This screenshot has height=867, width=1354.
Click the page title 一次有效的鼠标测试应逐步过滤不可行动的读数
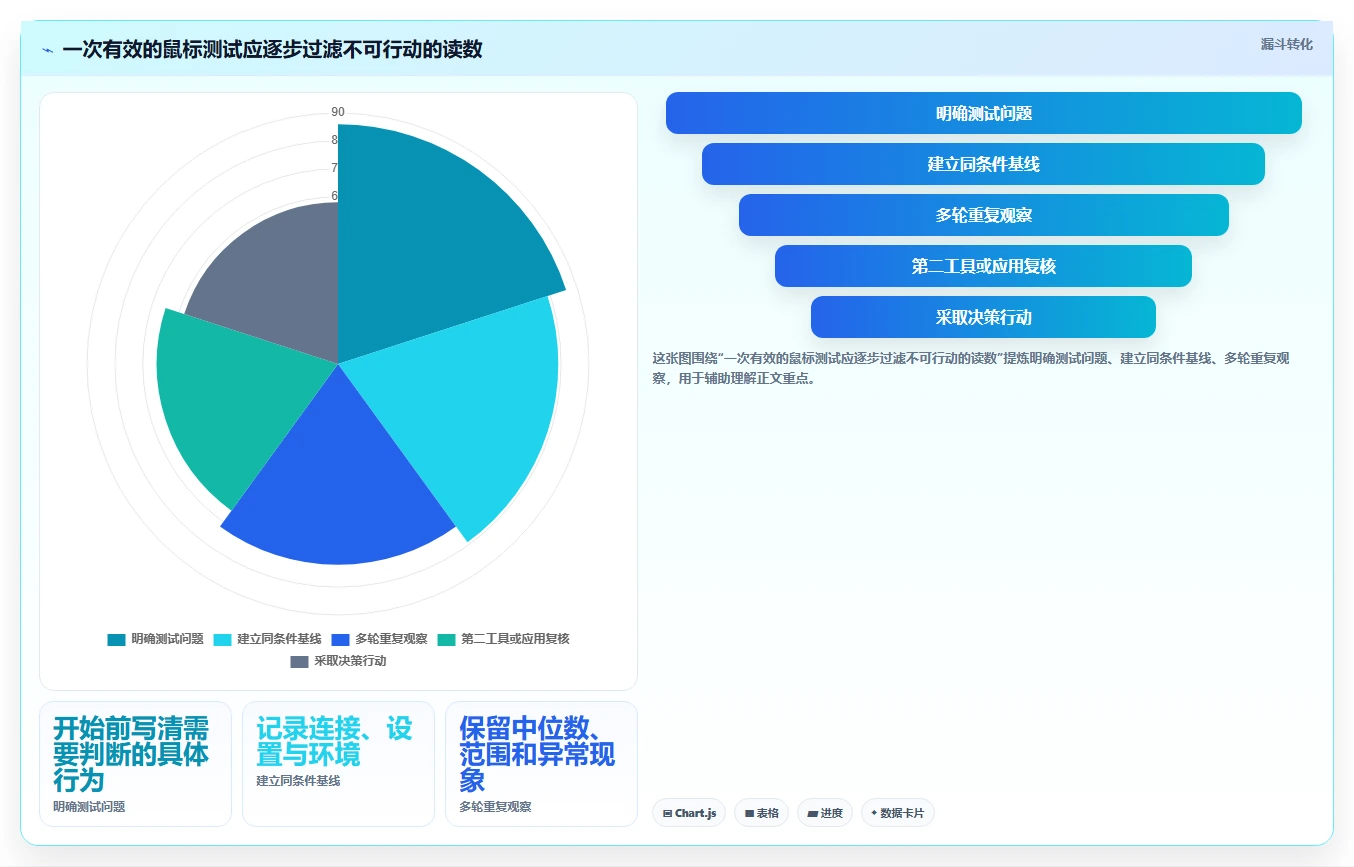(272, 50)
